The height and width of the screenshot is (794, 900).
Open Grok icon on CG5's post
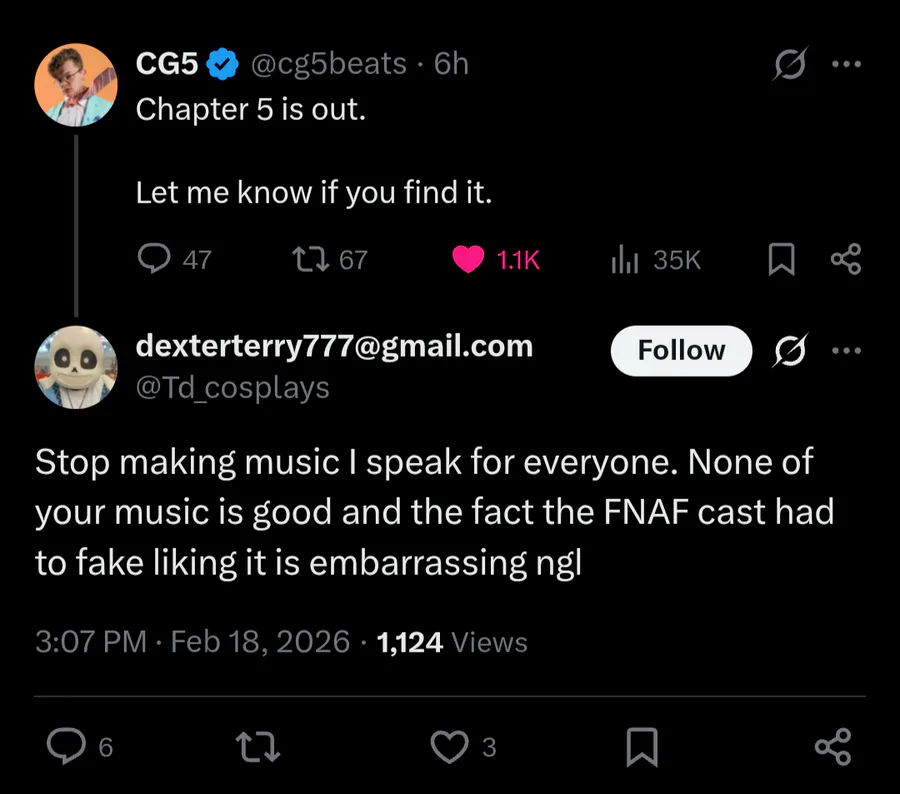point(791,65)
